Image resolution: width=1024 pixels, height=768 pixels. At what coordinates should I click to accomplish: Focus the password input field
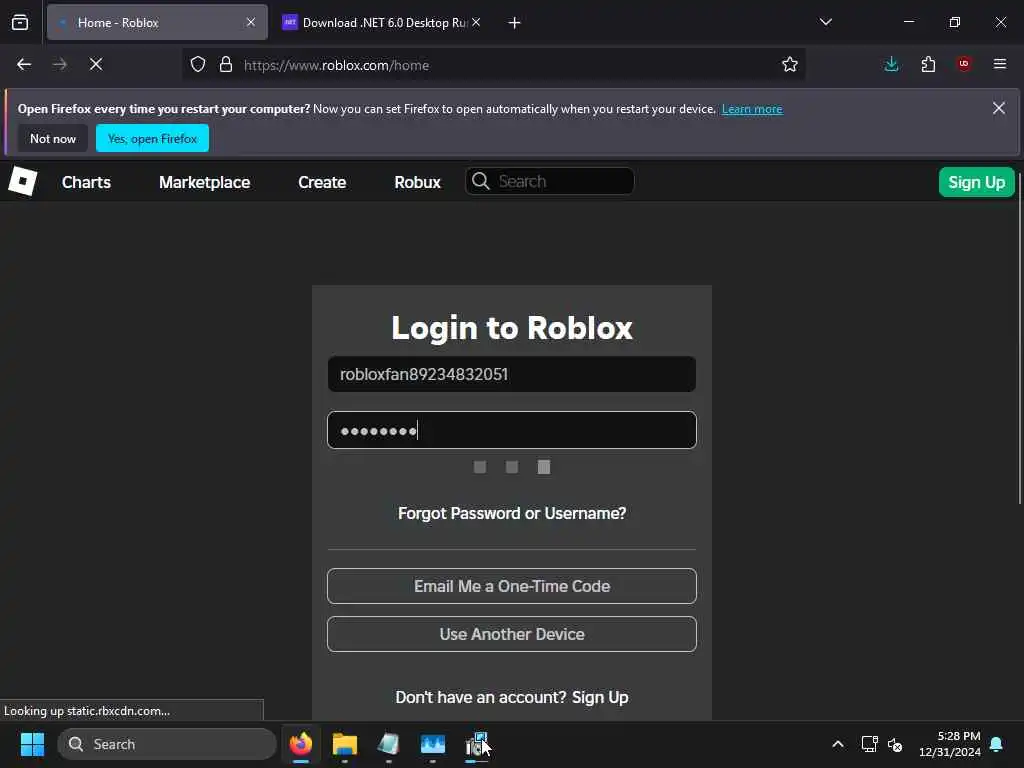[512, 430]
